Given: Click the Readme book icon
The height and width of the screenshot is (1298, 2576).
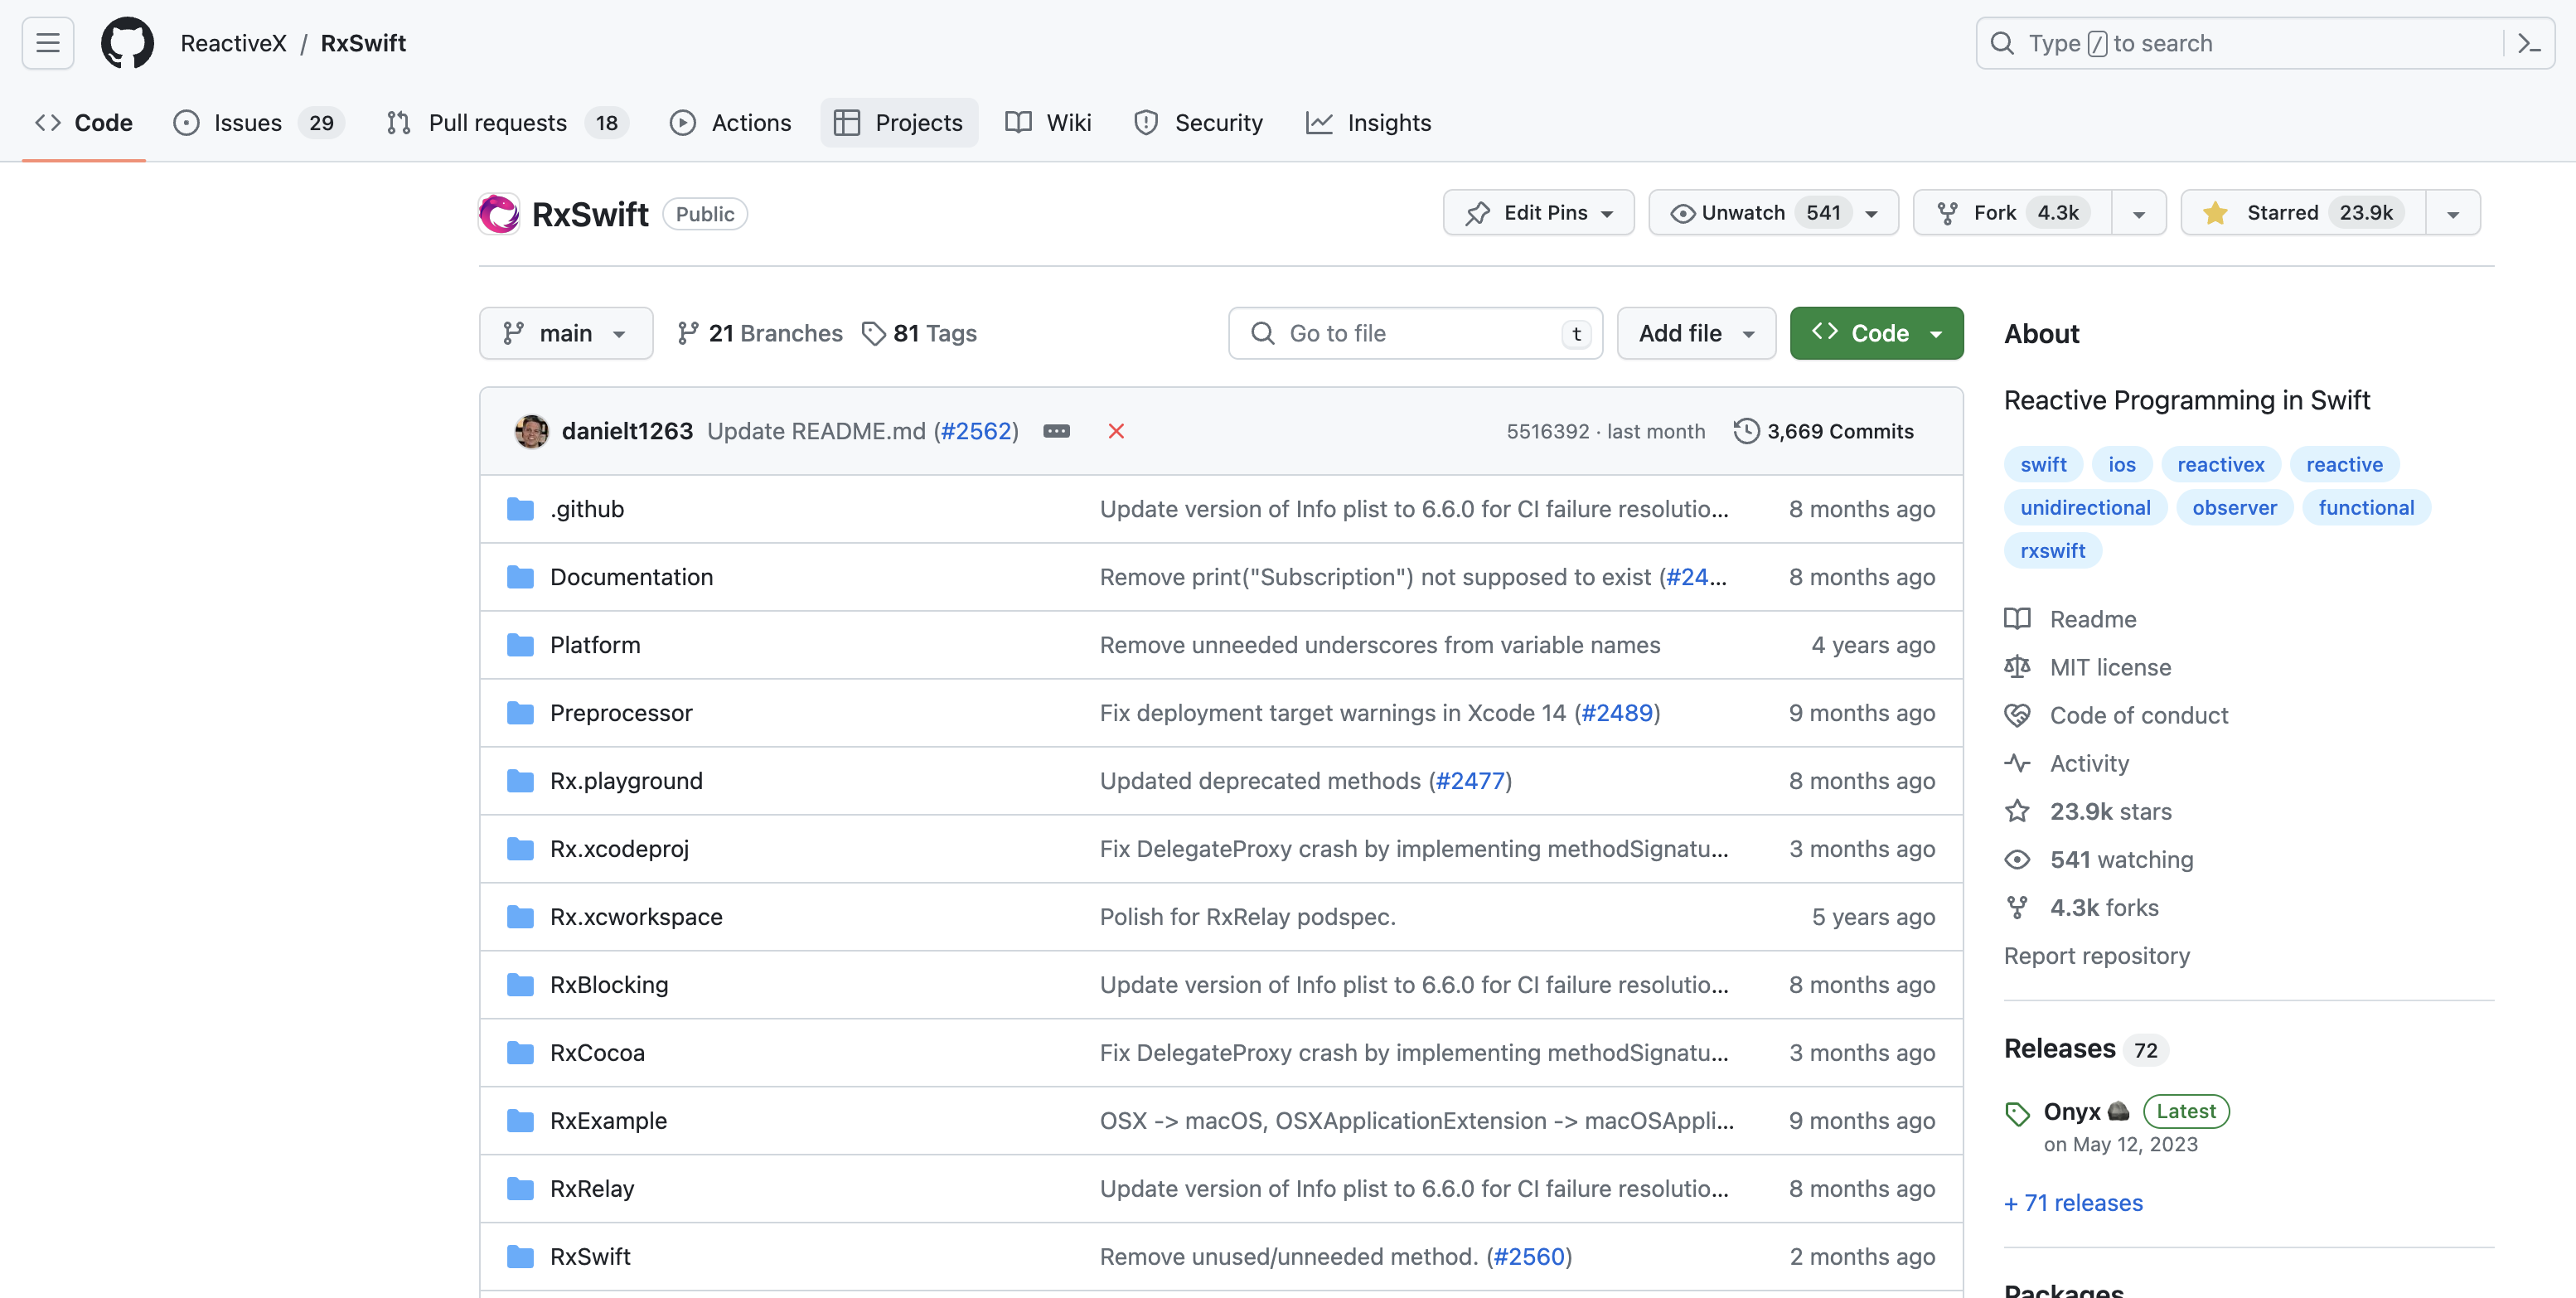Looking at the screenshot, I should 2017,619.
